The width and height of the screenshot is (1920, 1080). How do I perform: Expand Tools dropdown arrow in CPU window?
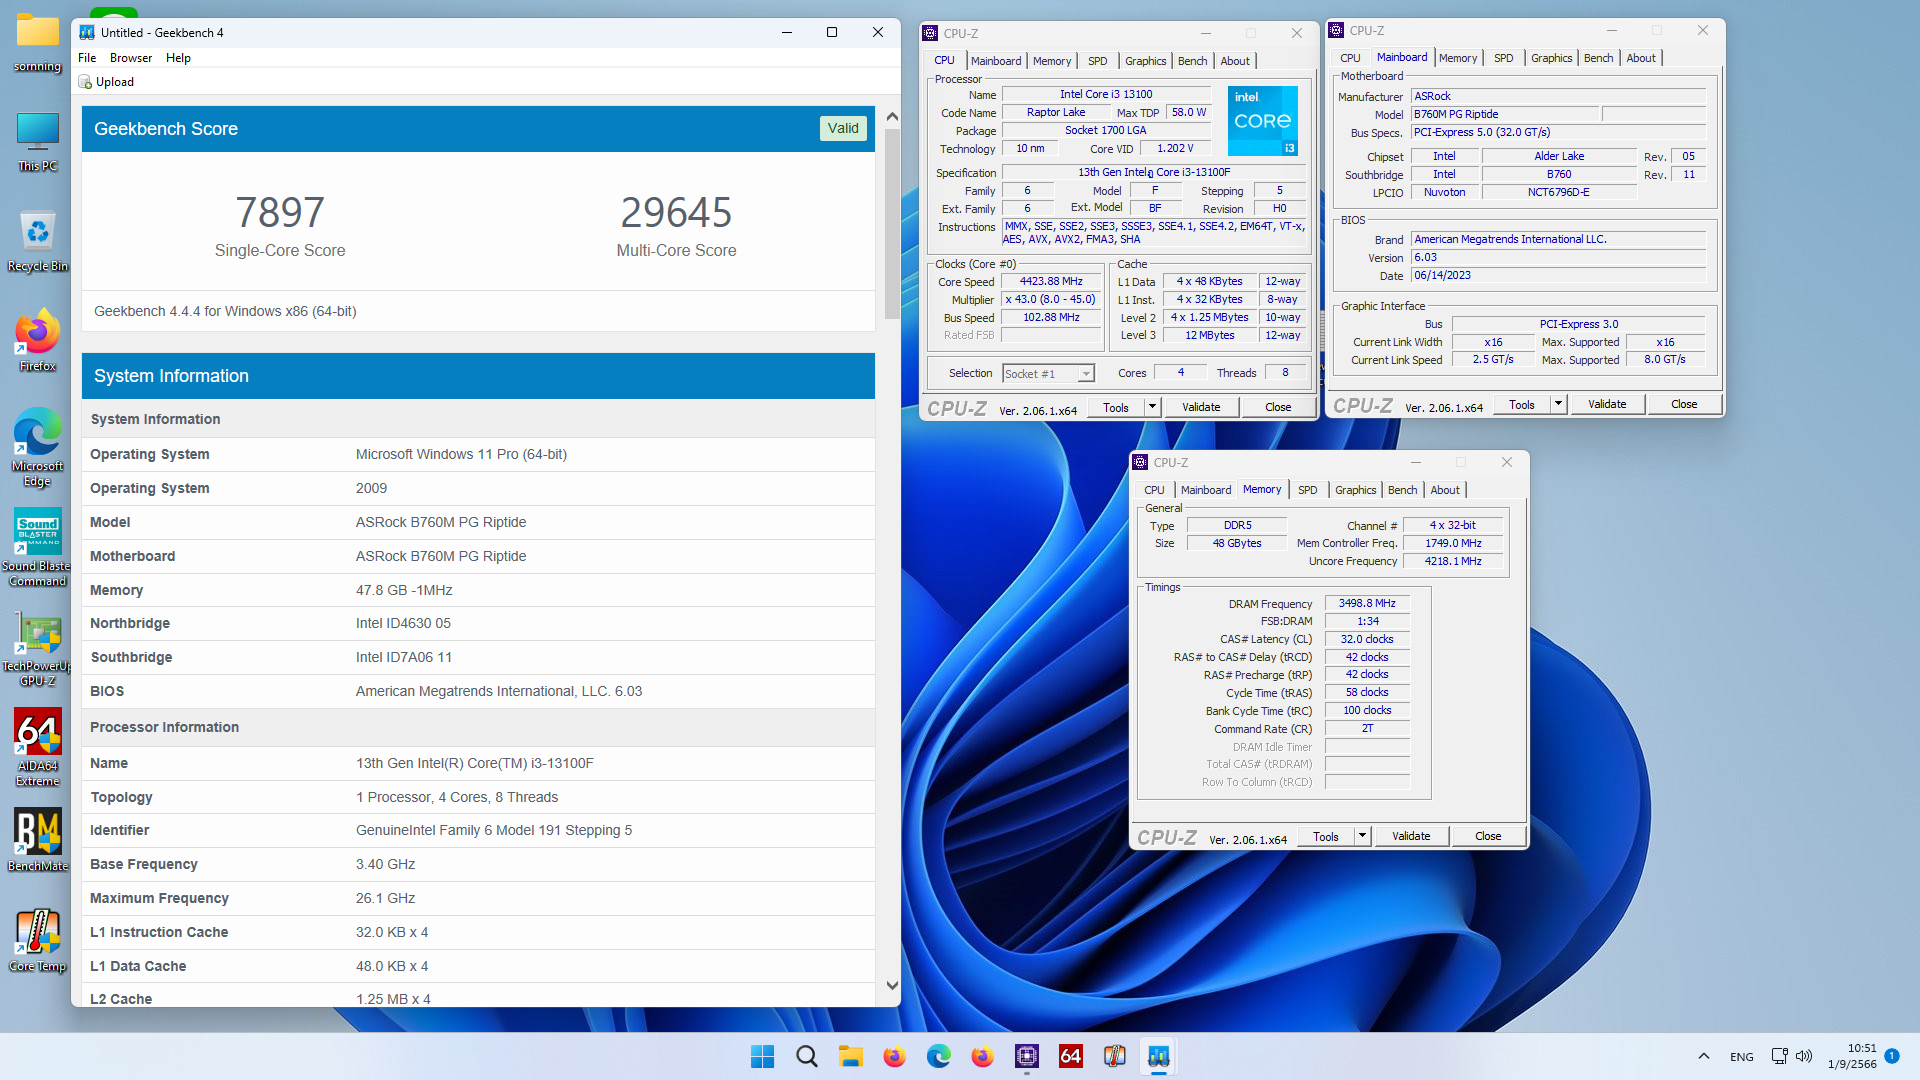point(1152,407)
